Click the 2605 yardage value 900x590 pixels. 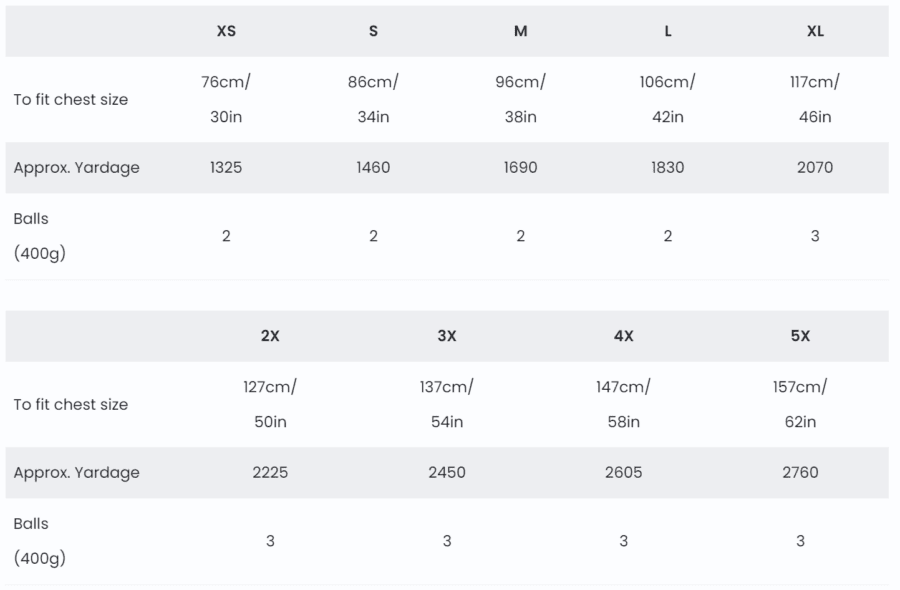(623, 472)
